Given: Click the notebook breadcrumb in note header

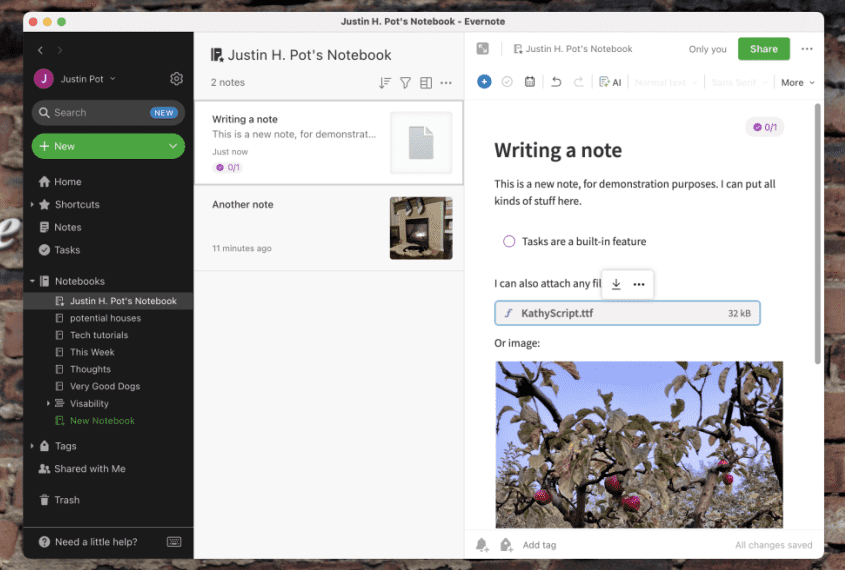Looking at the screenshot, I should click(573, 49).
